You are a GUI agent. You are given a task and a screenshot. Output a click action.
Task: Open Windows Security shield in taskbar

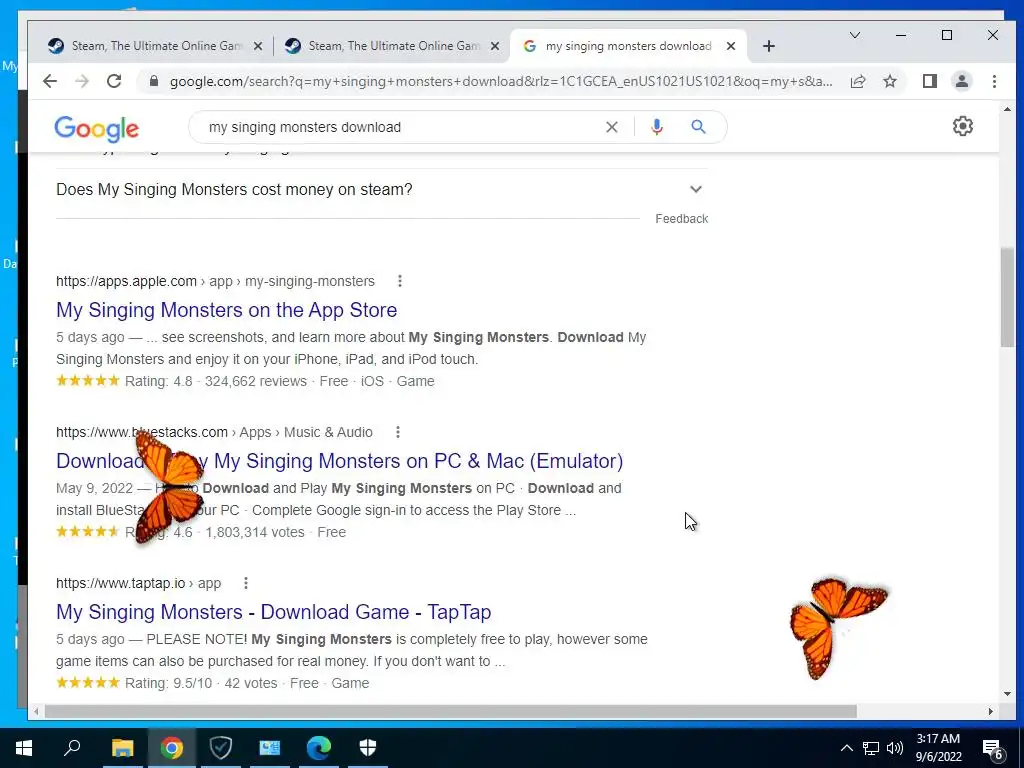click(x=368, y=748)
